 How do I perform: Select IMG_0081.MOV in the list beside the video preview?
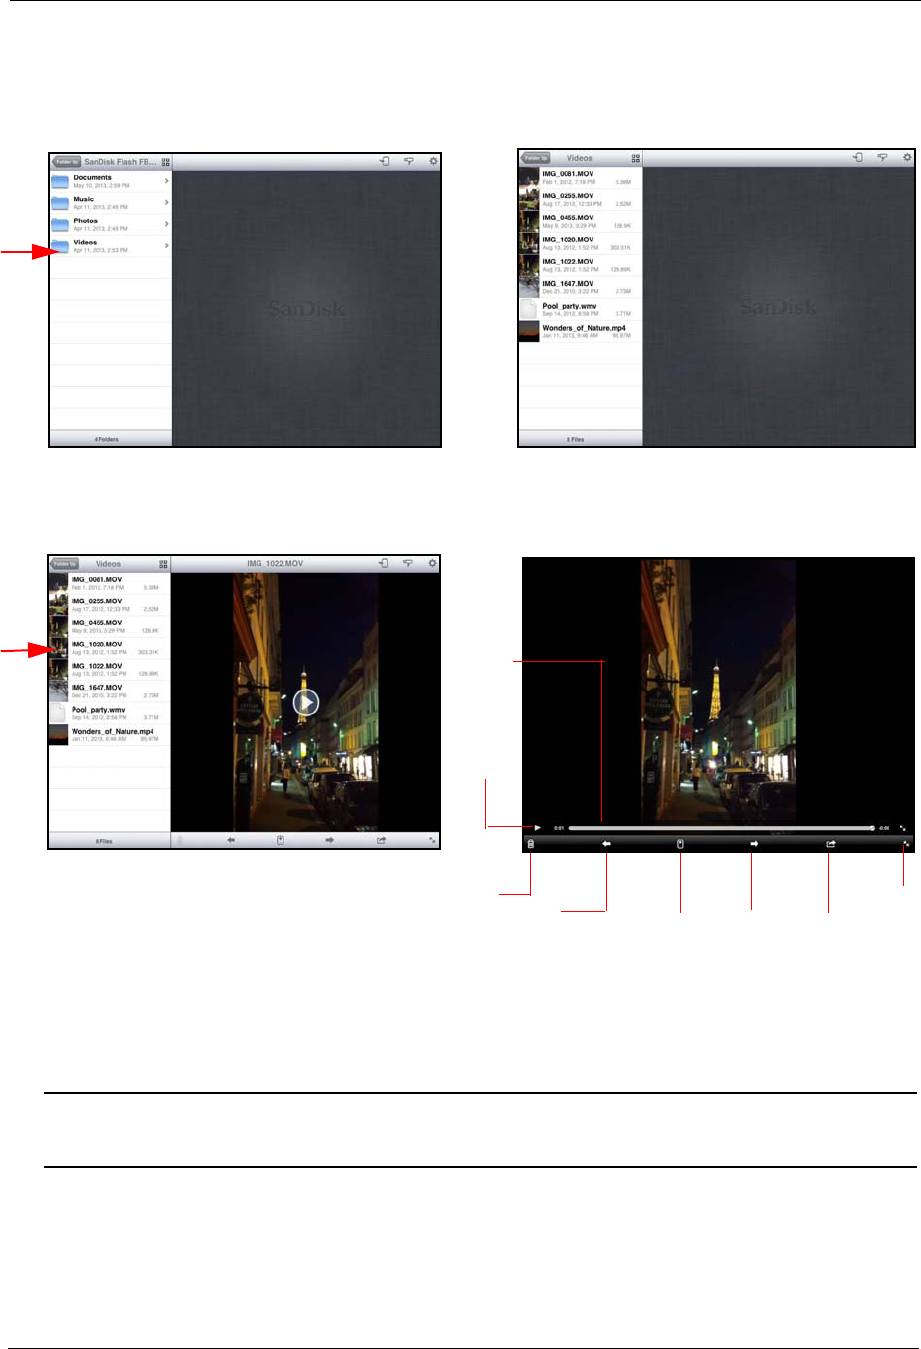(x=110, y=583)
